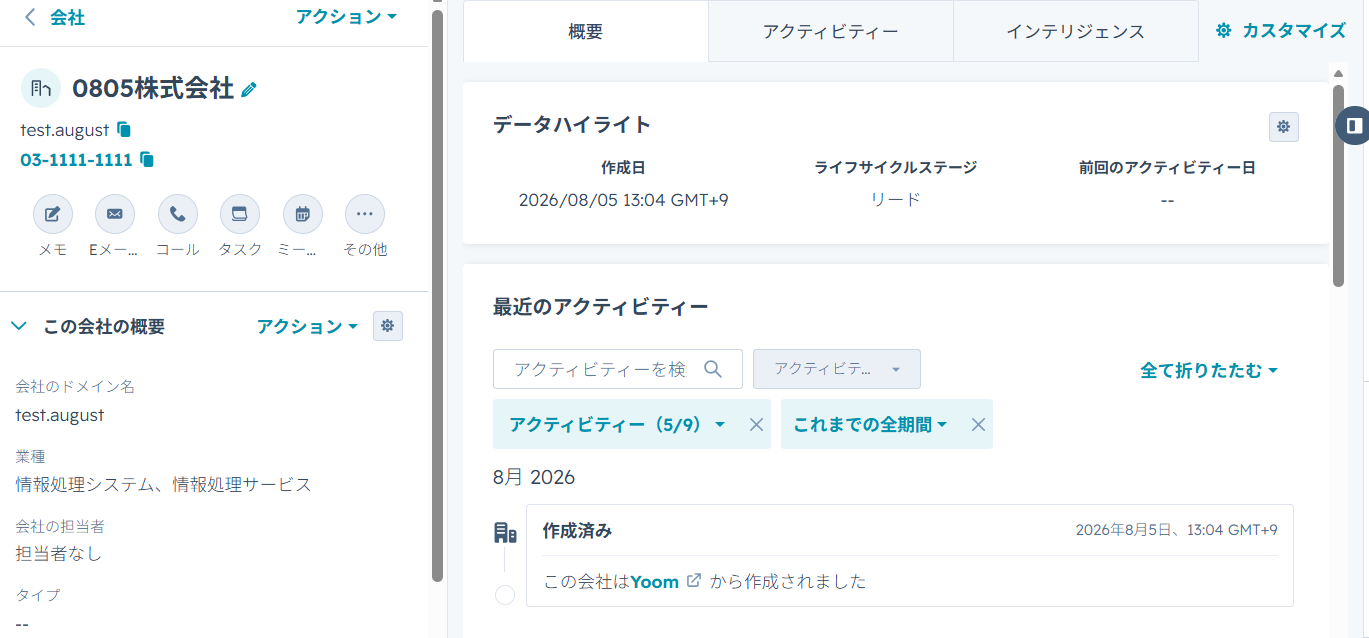Focus the アクティビティーを検索 search field
This screenshot has width=1369, height=638.
tap(618, 369)
